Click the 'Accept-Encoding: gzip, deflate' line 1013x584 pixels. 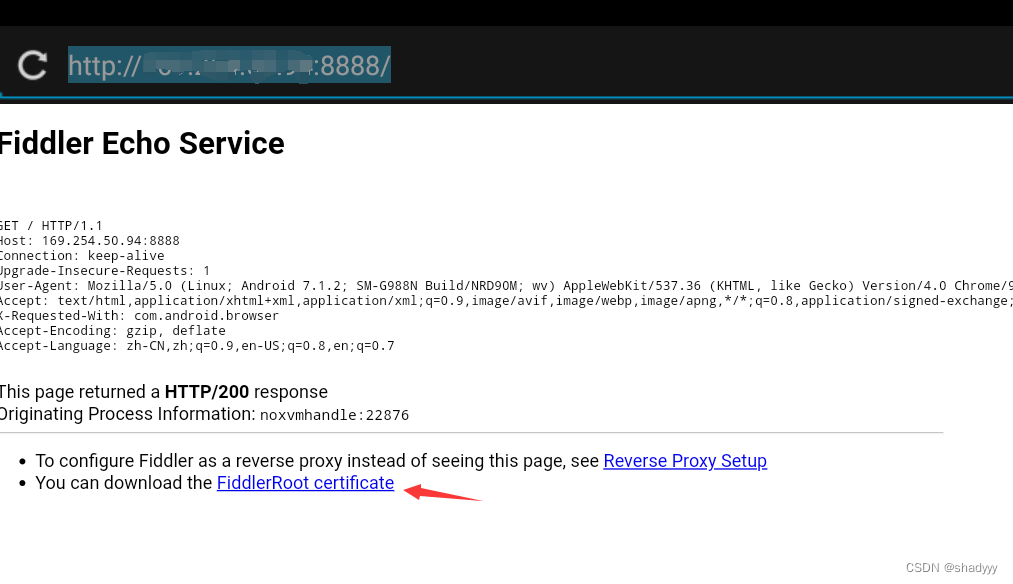pyautogui.click(x=112, y=330)
